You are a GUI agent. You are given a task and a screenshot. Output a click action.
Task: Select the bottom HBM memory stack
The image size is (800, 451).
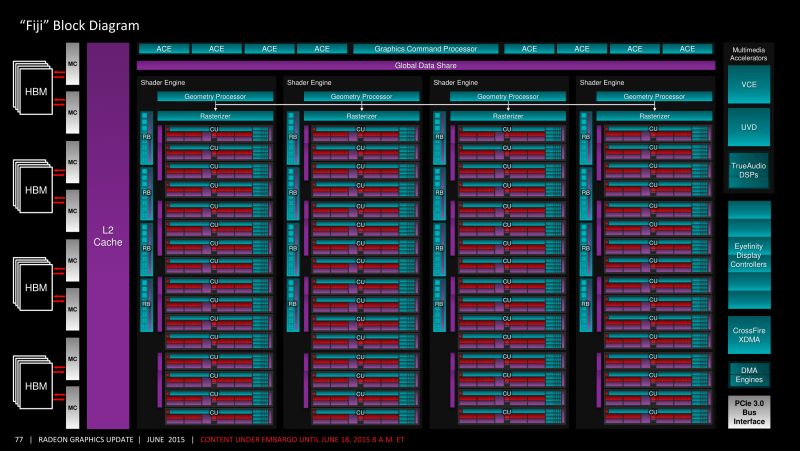33,383
